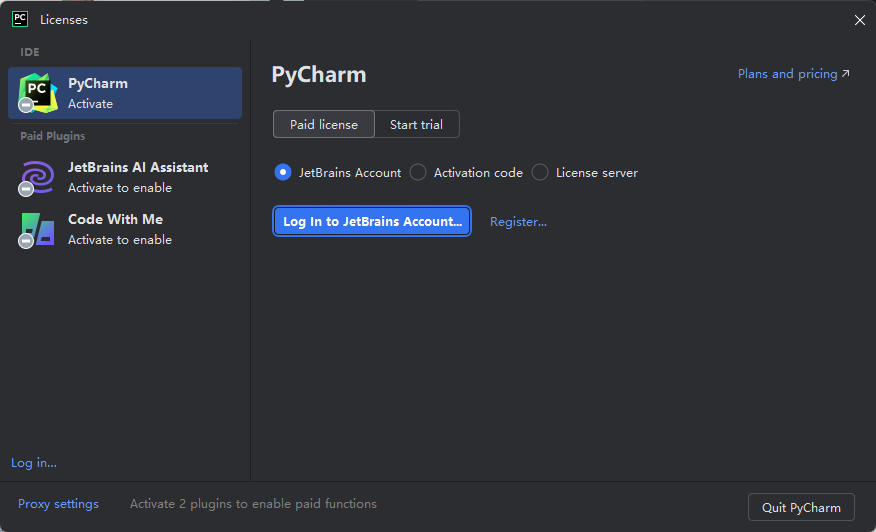Switch to the Start trial tab
Viewport: 876px width, 532px height.
point(416,124)
